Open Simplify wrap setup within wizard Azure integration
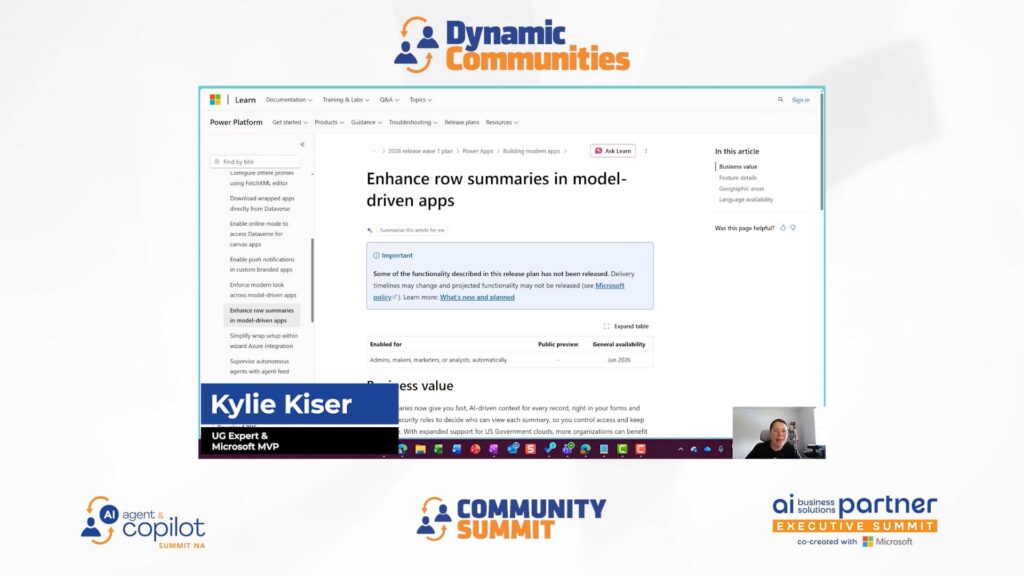The image size is (1024, 576). coord(263,341)
